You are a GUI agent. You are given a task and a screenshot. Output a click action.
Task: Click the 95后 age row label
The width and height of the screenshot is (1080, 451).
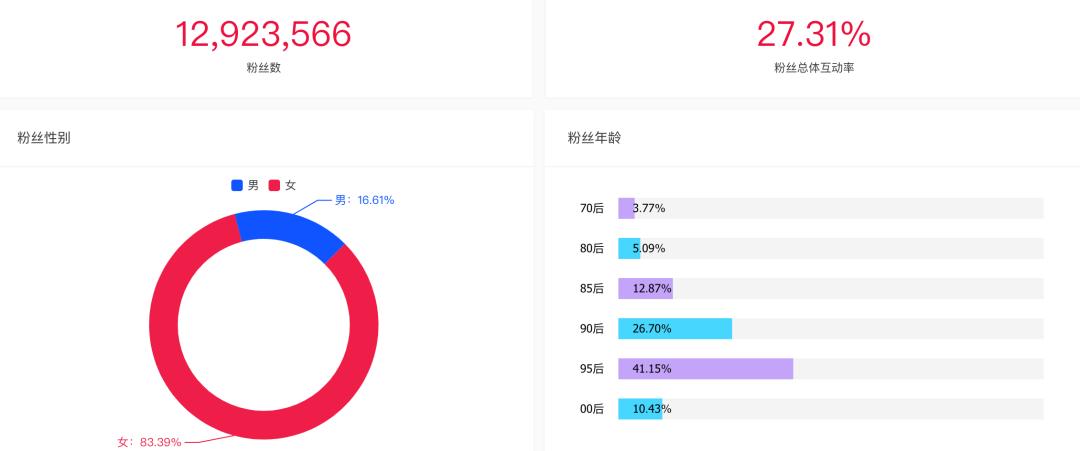coord(592,369)
